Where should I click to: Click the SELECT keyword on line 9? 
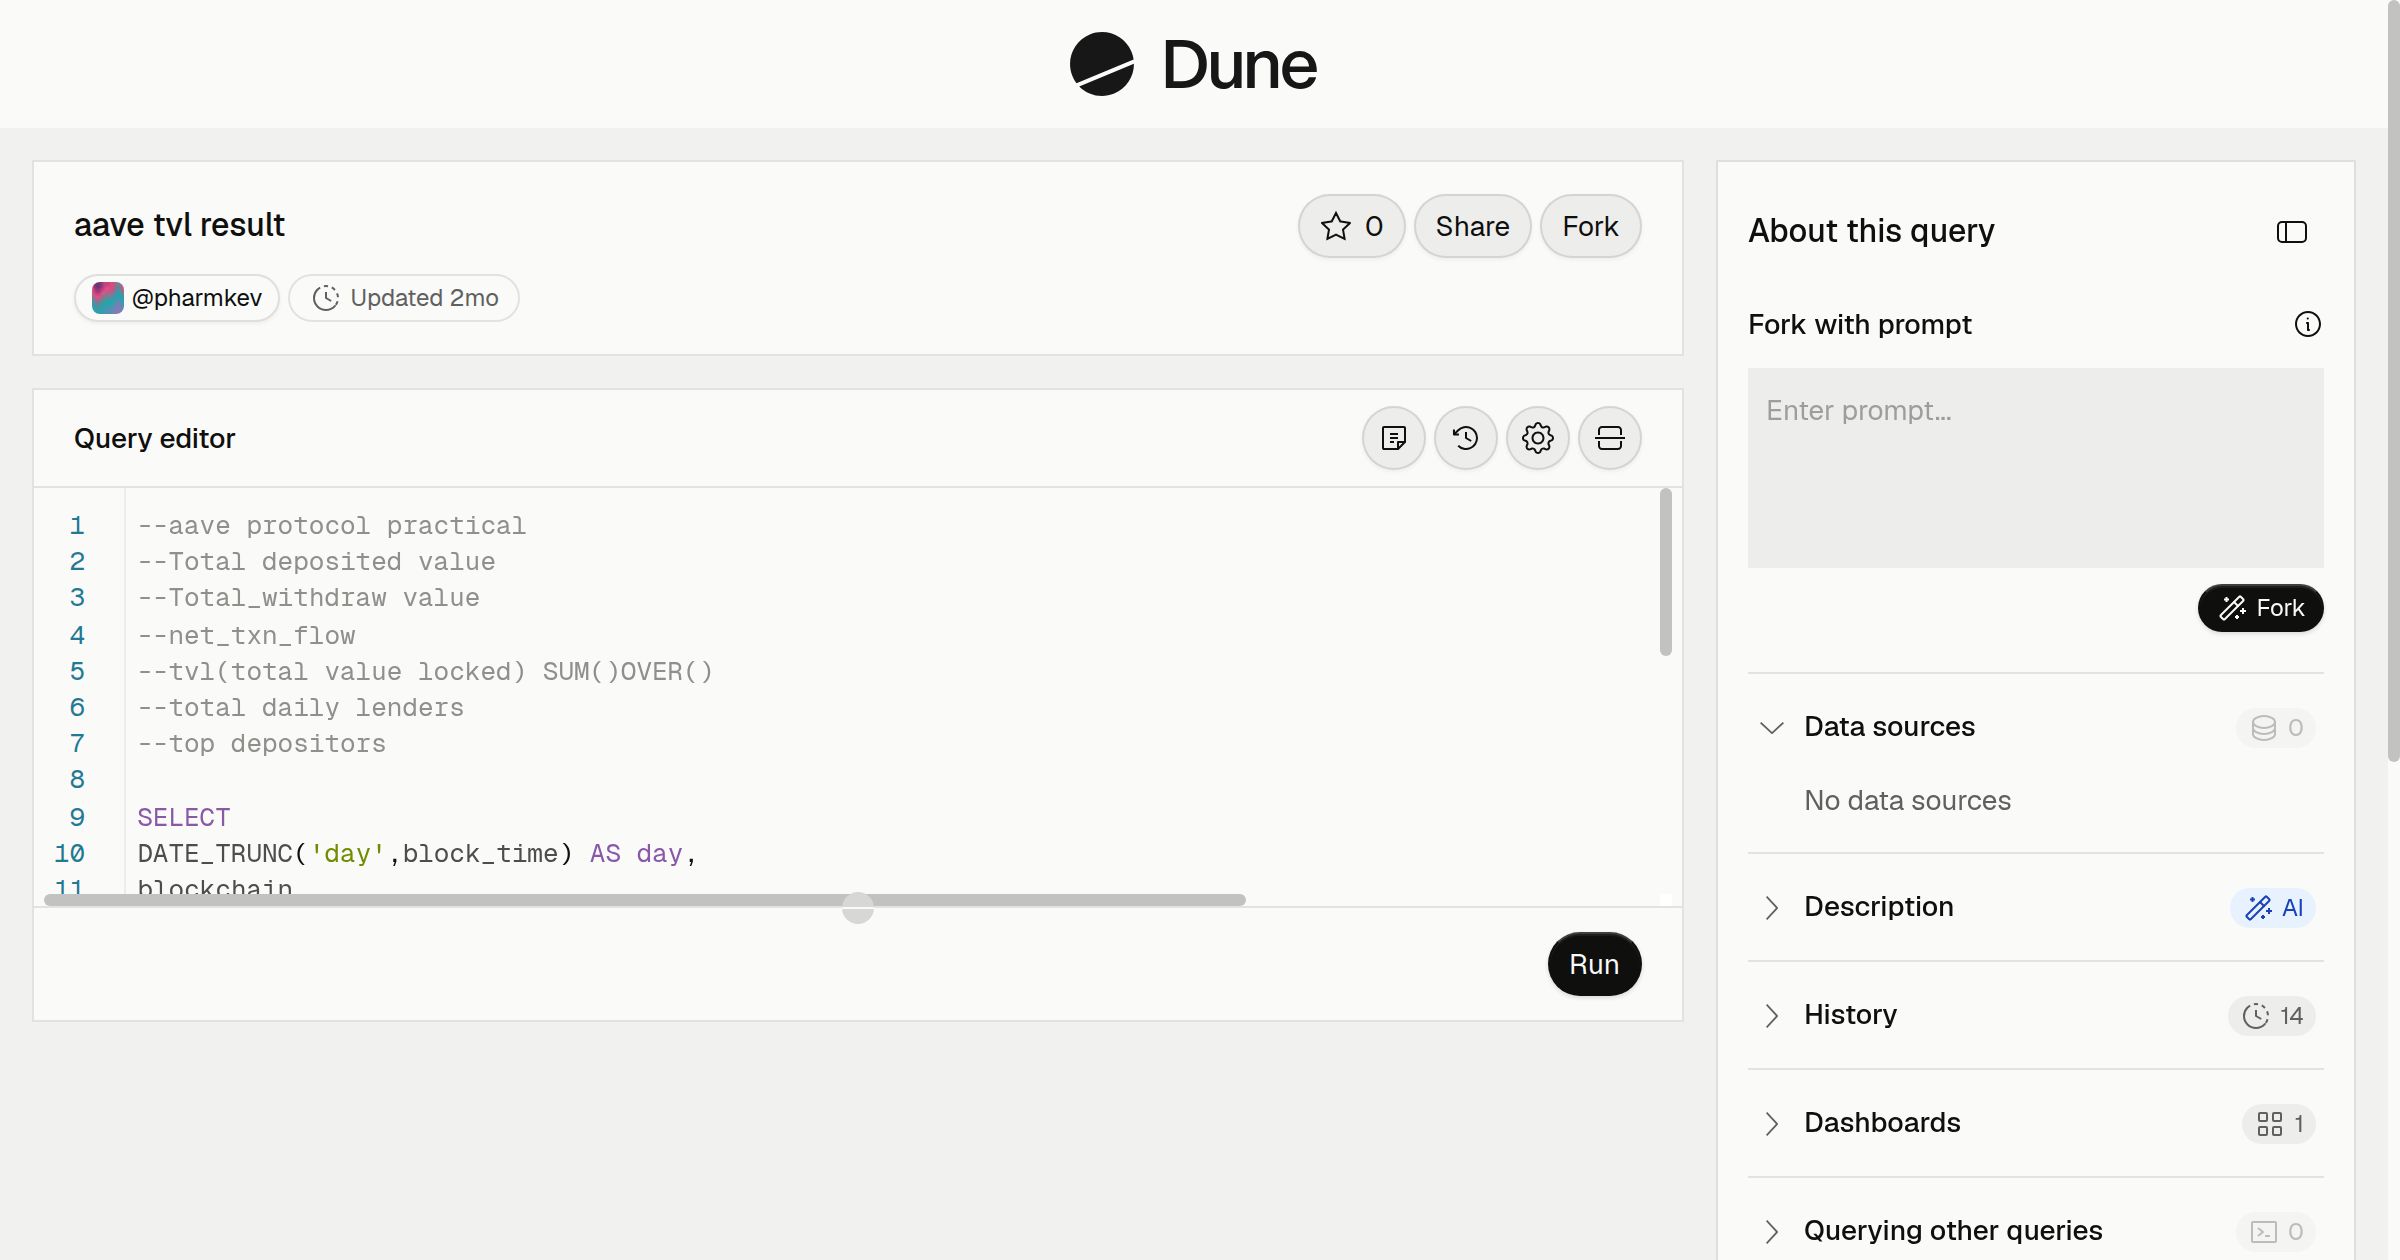point(184,818)
